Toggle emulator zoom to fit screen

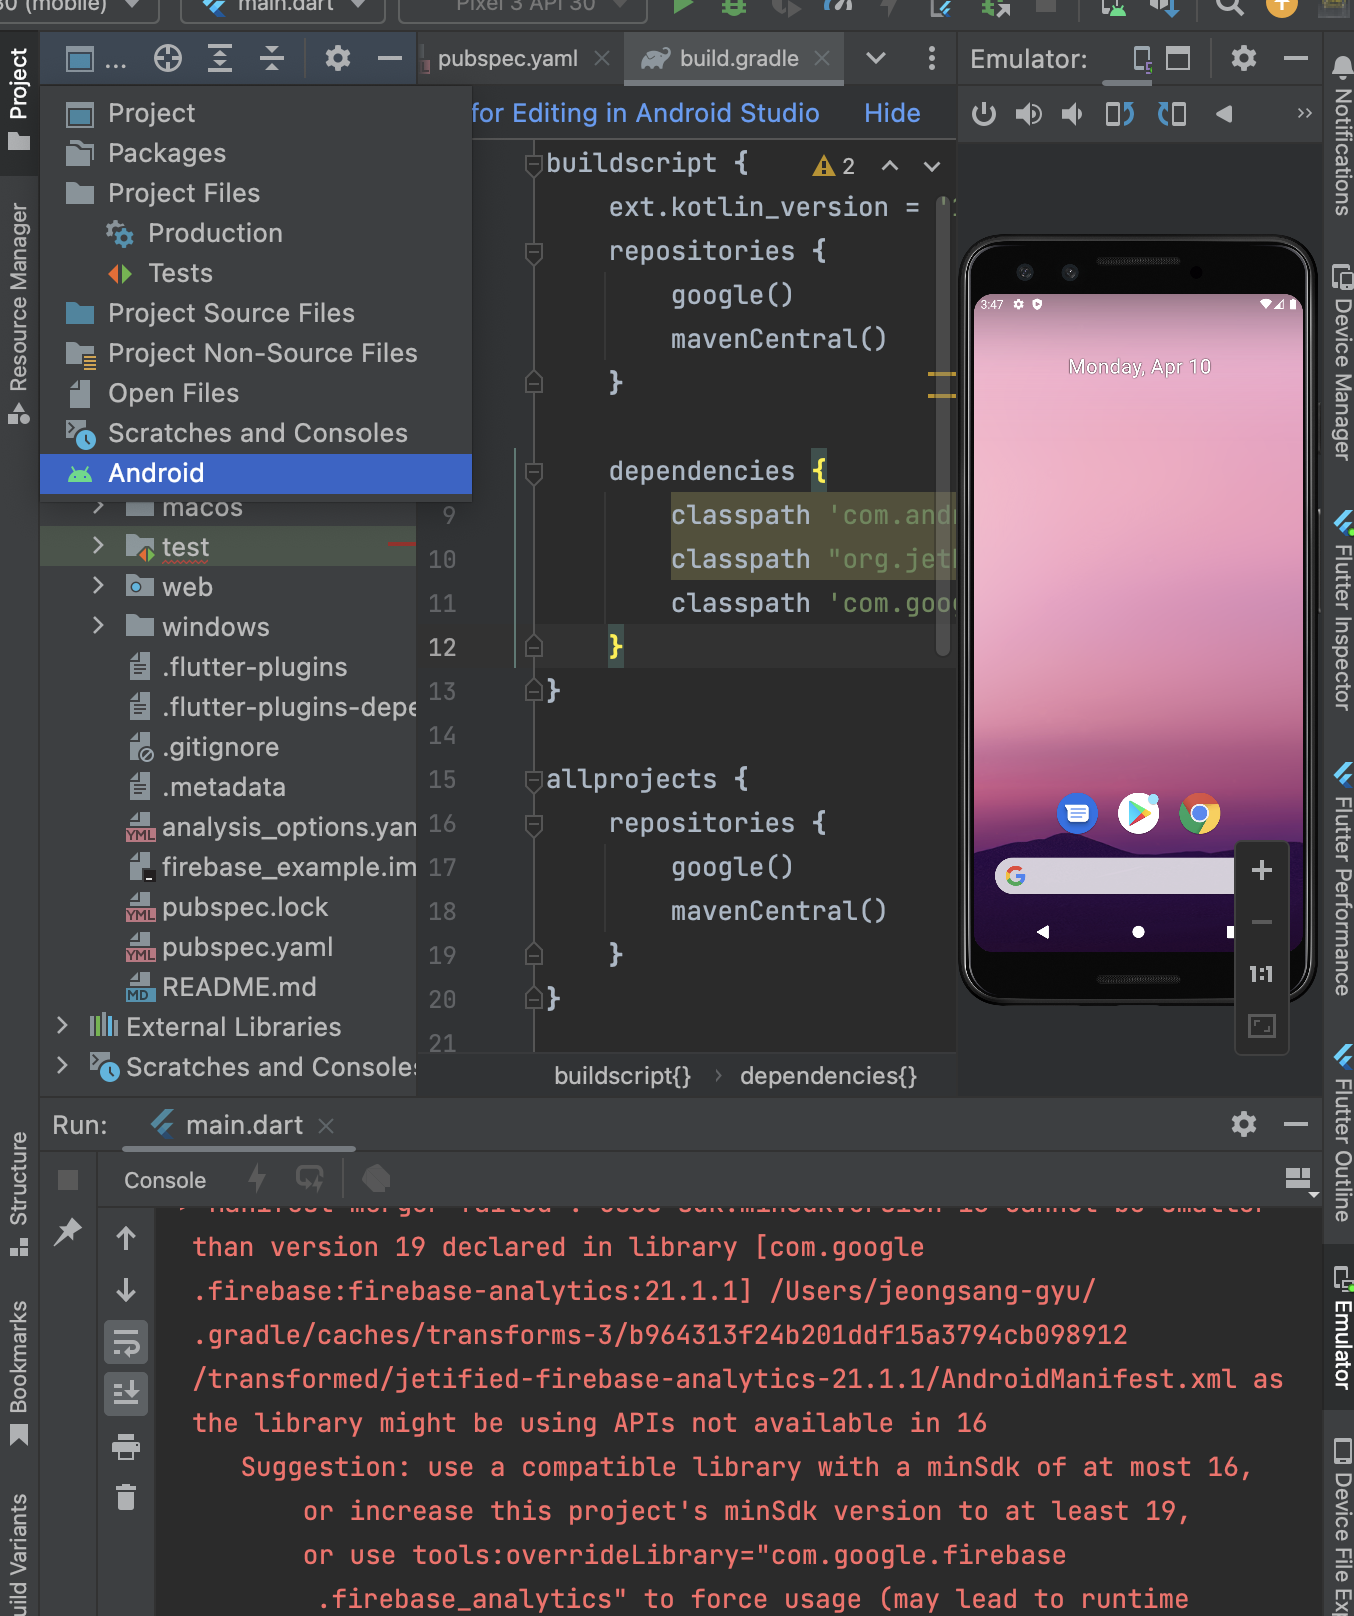coord(1262,1026)
